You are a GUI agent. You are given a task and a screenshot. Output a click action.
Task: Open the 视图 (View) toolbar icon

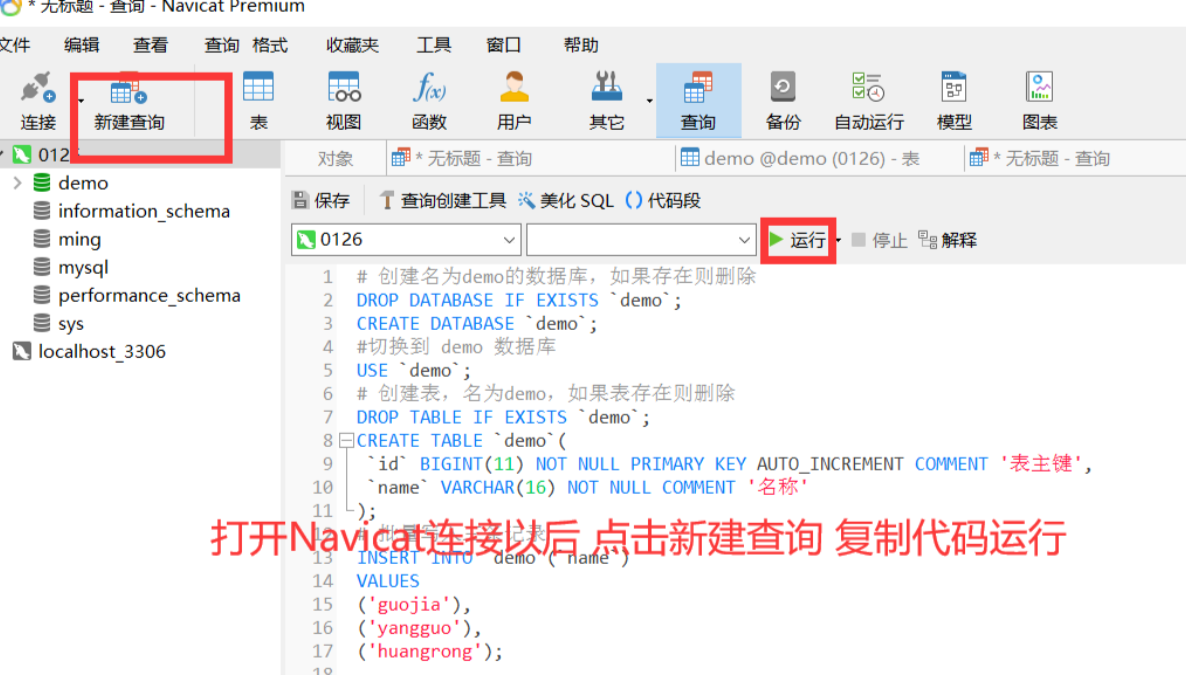(343, 101)
